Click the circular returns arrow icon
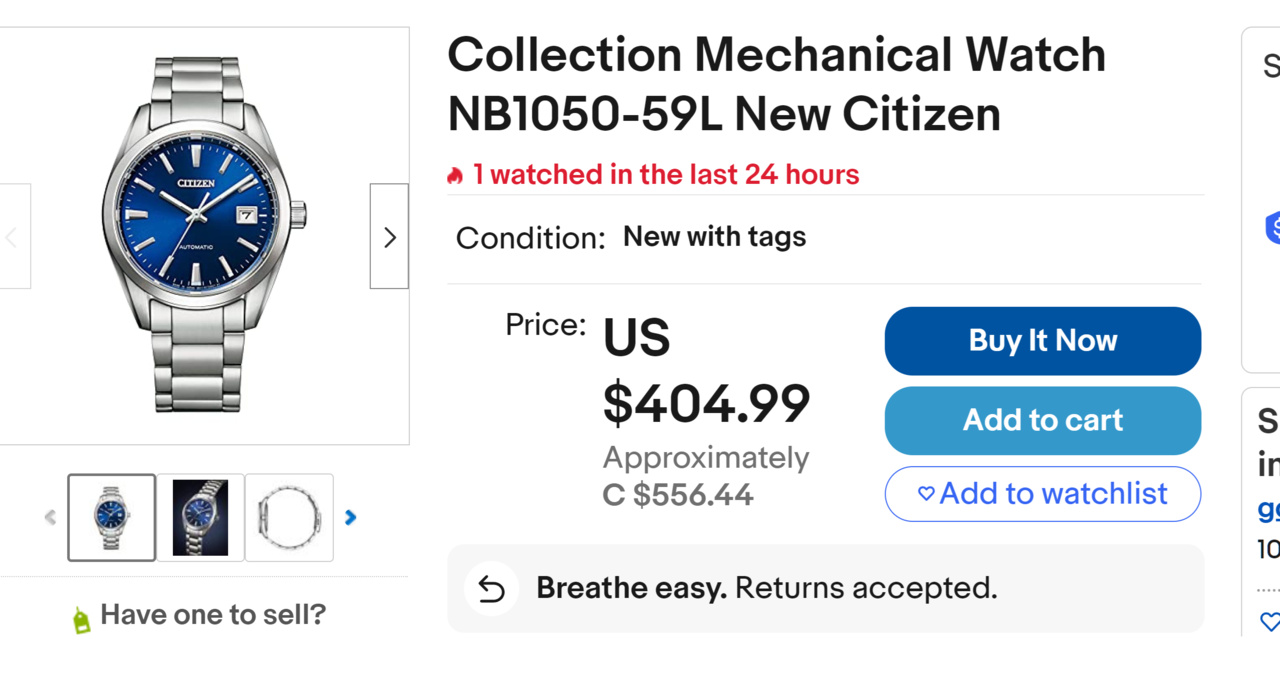The image size is (1280, 675). 491,589
